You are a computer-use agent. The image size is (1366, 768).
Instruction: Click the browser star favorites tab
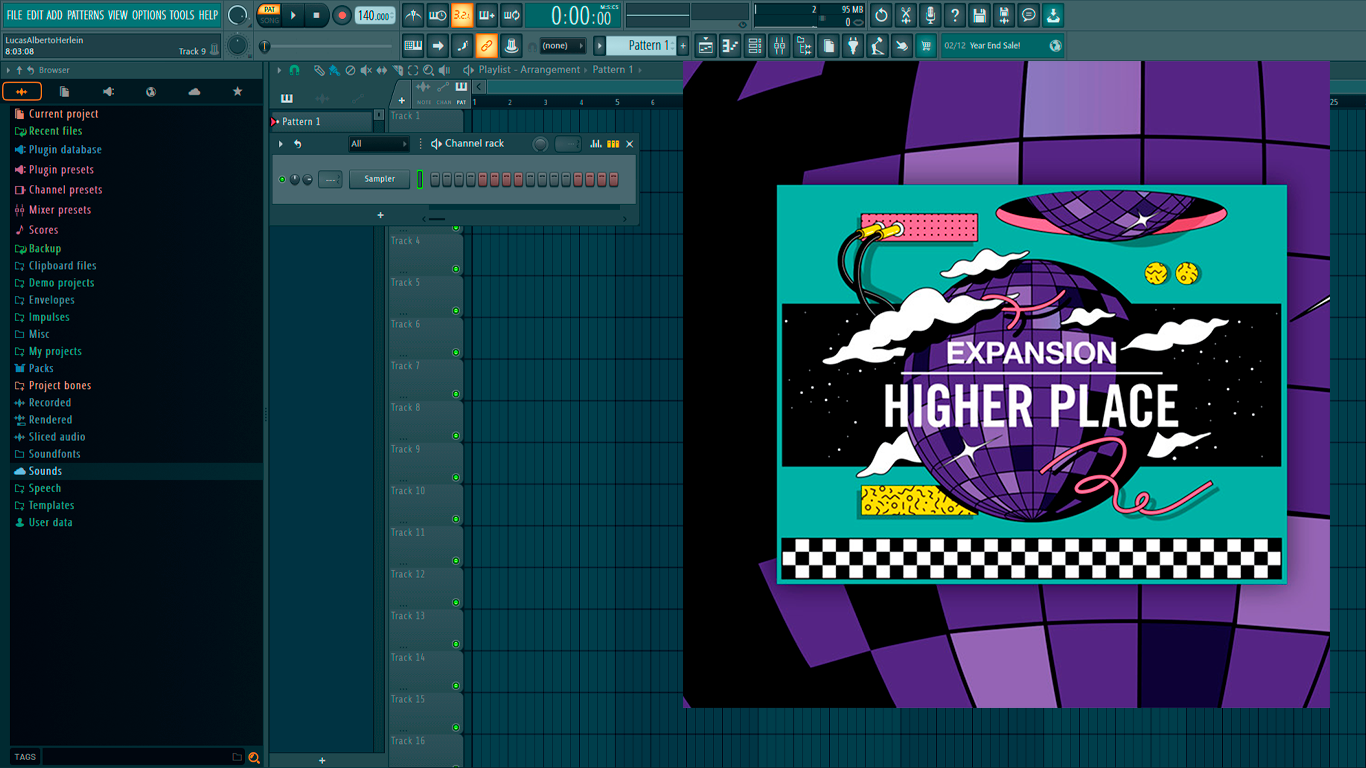coord(237,91)
